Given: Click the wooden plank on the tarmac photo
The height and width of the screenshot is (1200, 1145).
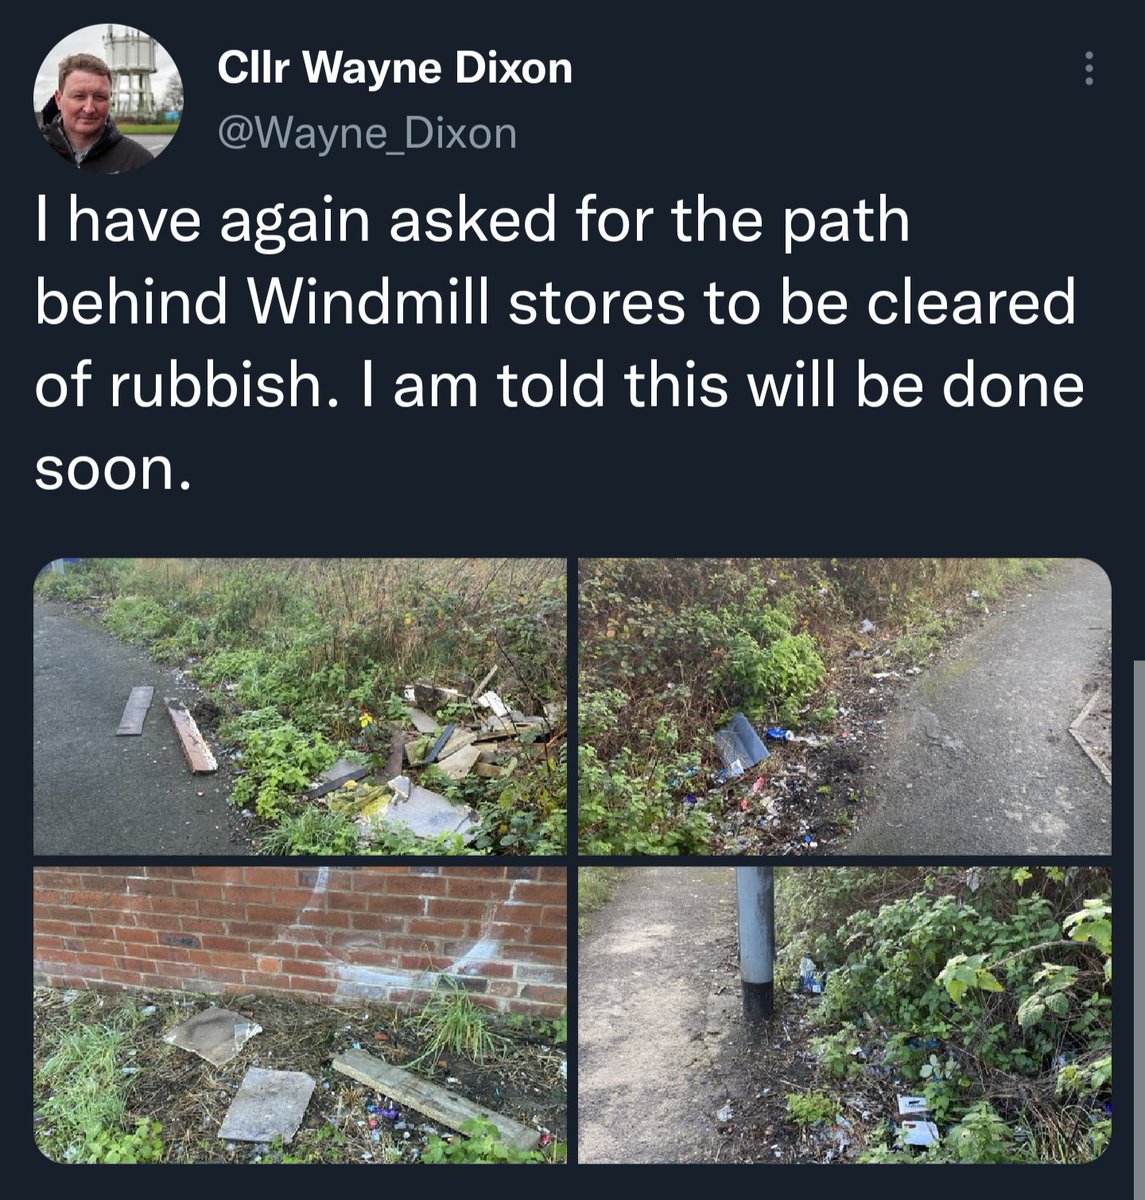Looking at the screenshot, I should (x=190, y=735).
